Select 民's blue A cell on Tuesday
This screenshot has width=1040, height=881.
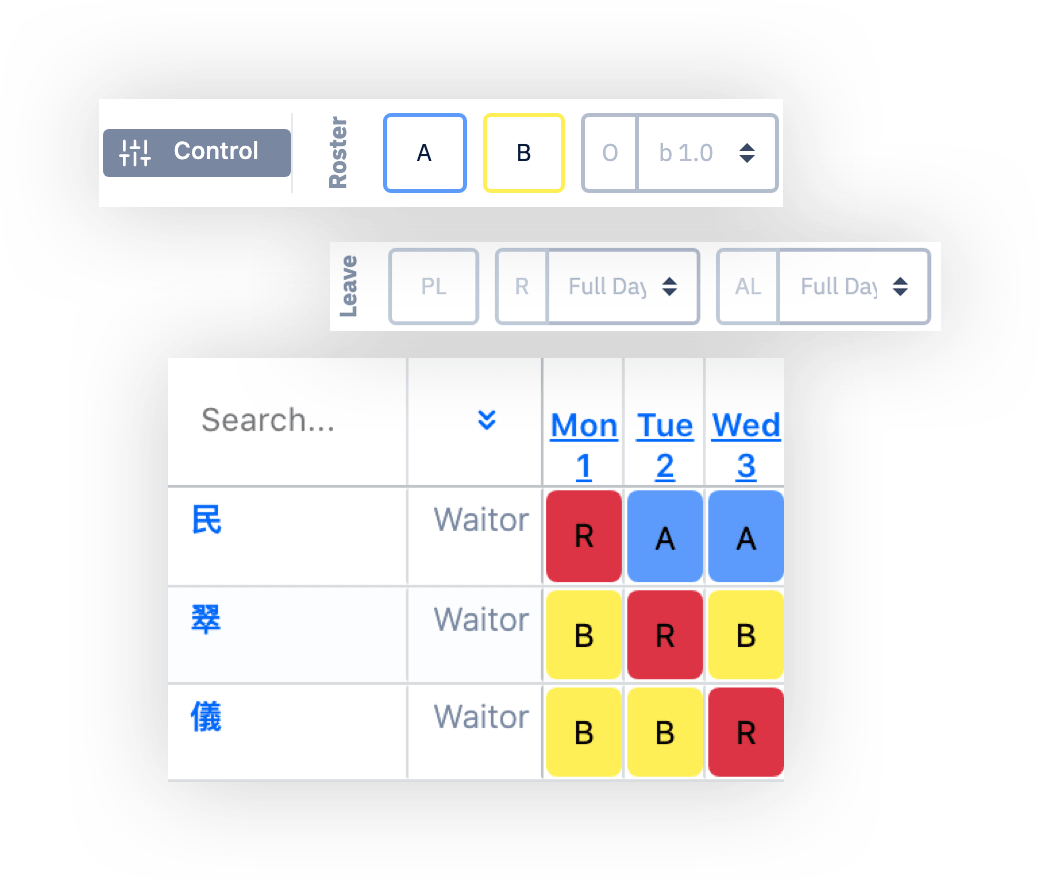[x=665, y=536]
